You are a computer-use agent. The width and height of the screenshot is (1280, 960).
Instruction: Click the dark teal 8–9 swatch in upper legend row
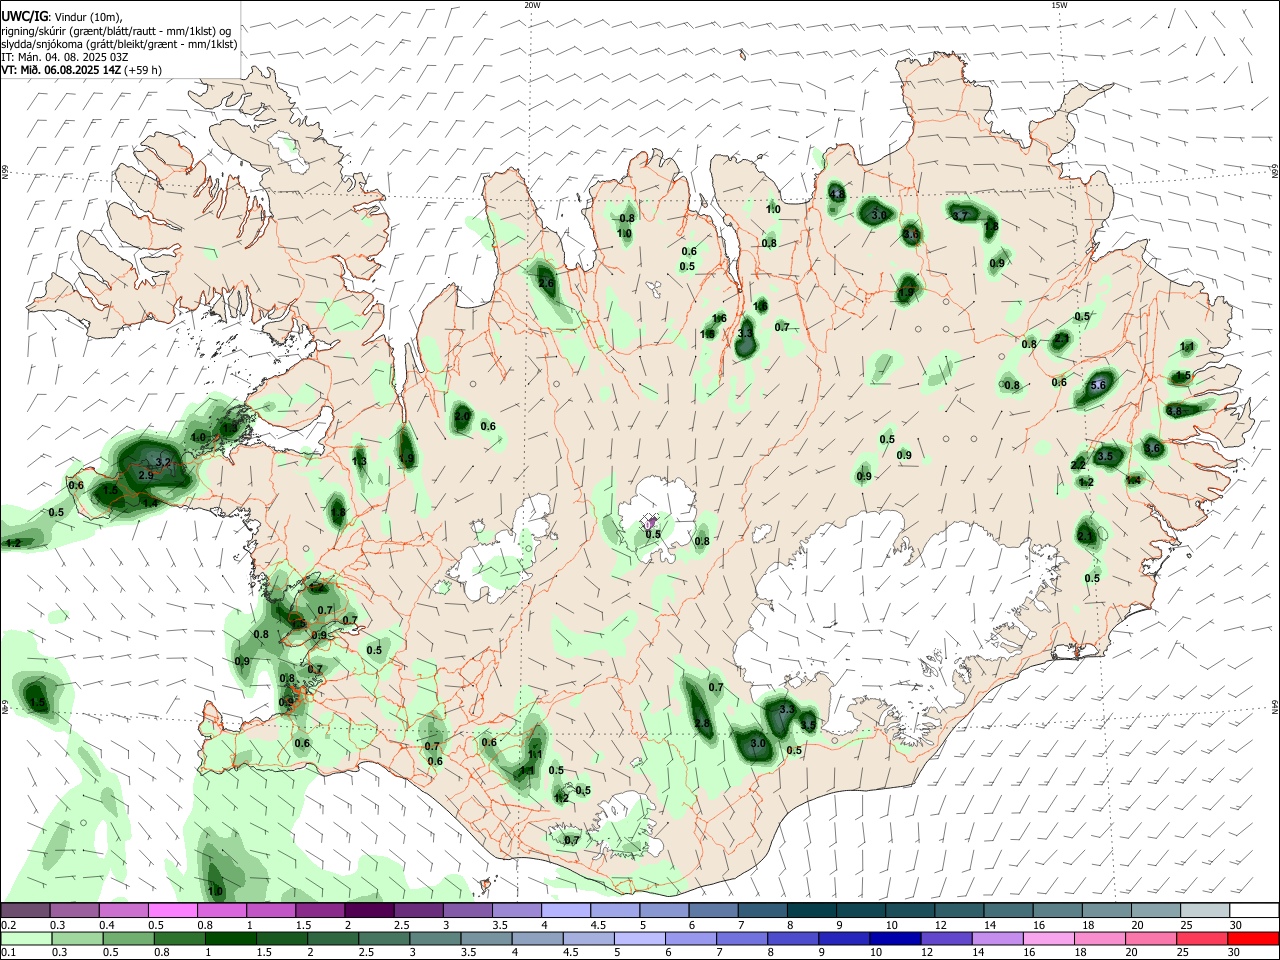pos(811,911)
